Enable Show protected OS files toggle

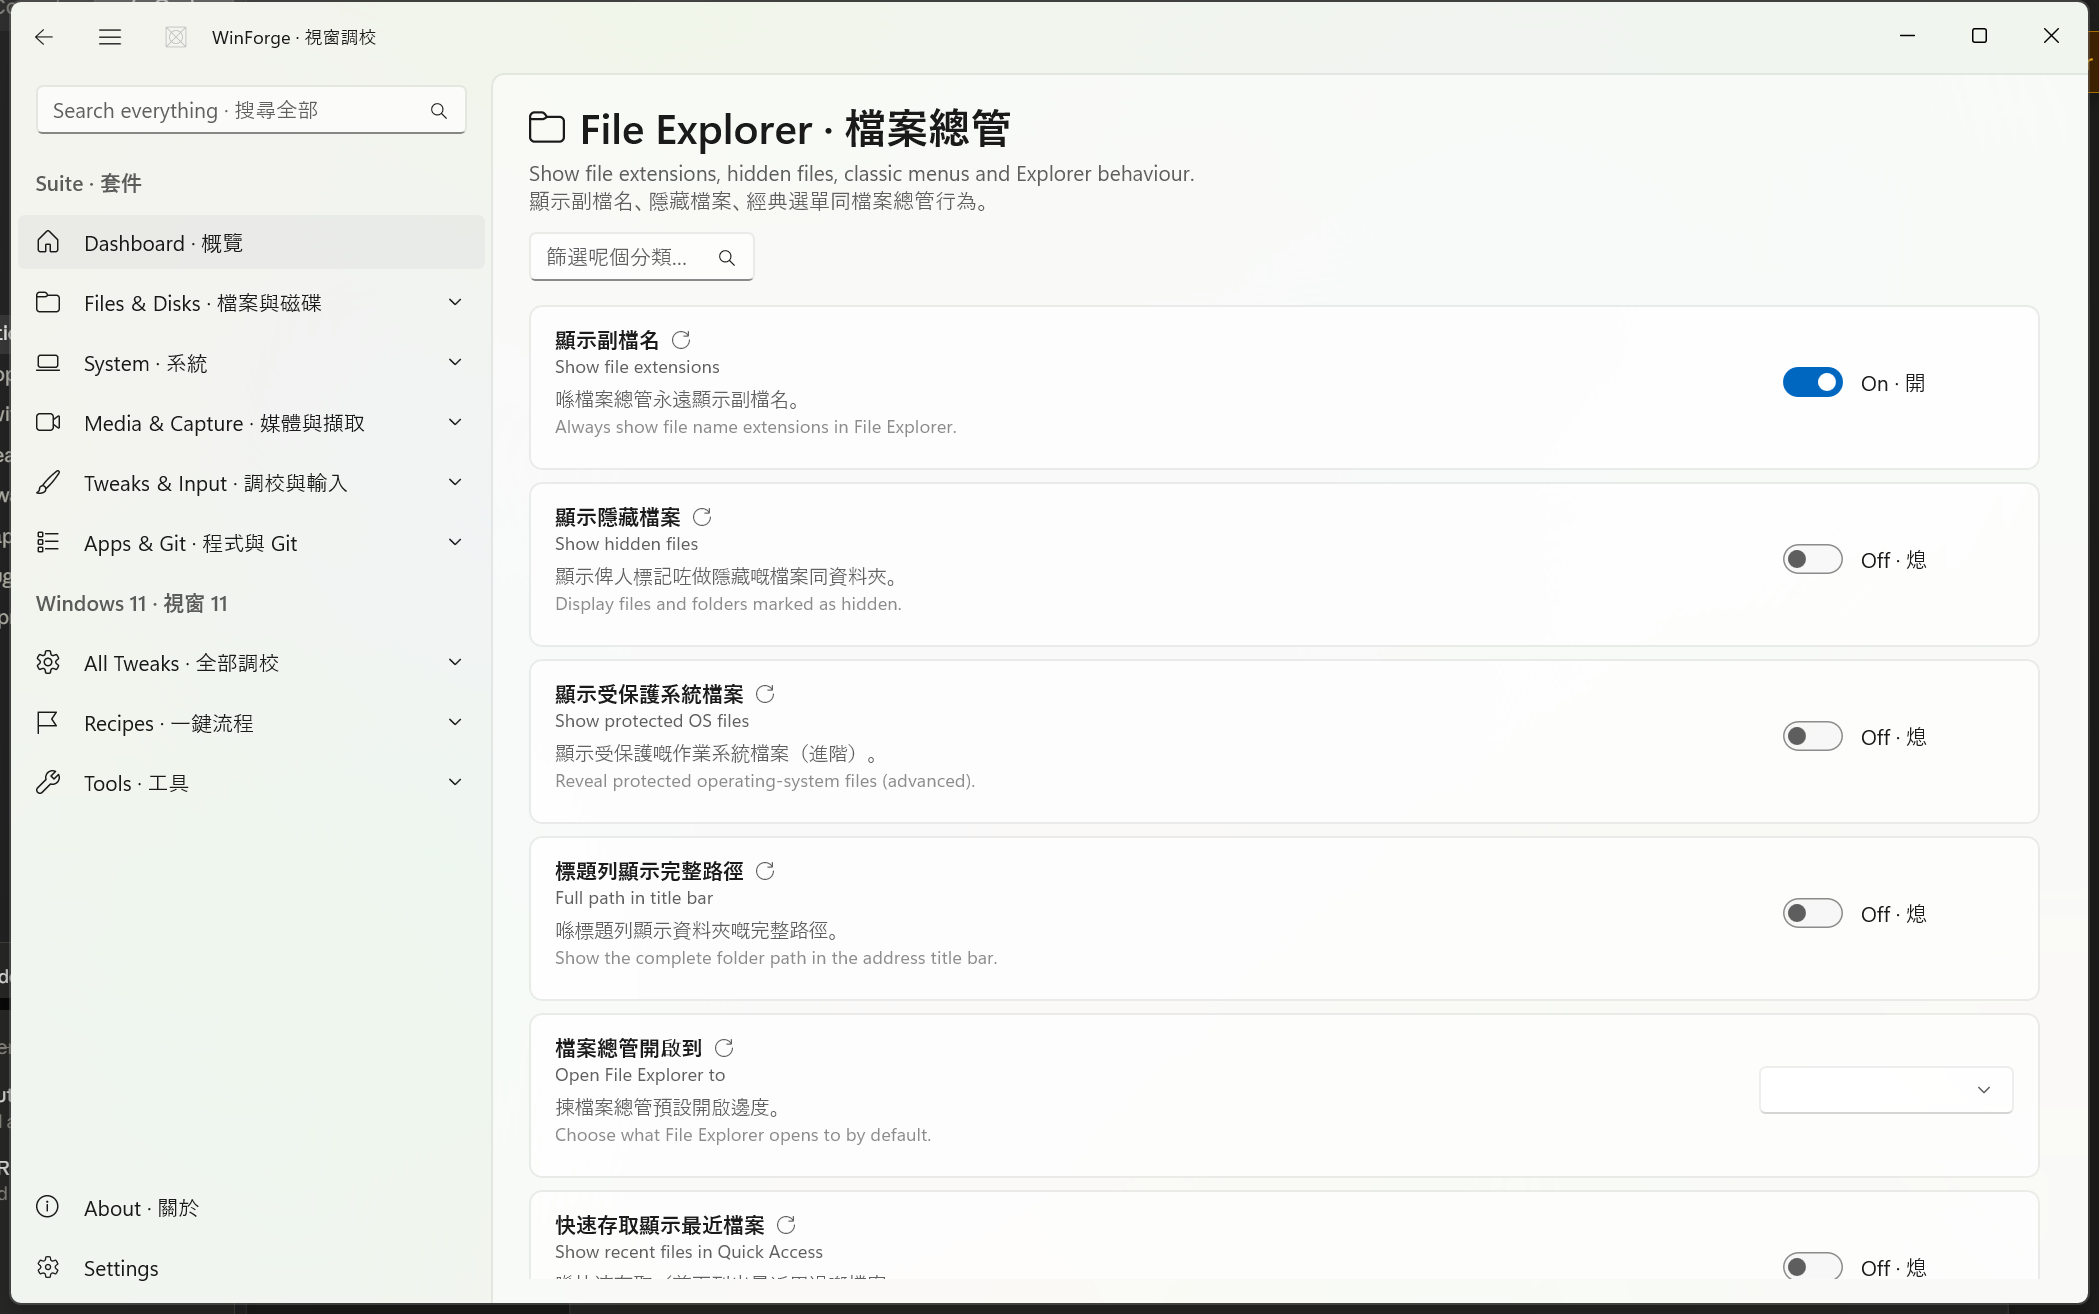click(x=1812, y=737)
